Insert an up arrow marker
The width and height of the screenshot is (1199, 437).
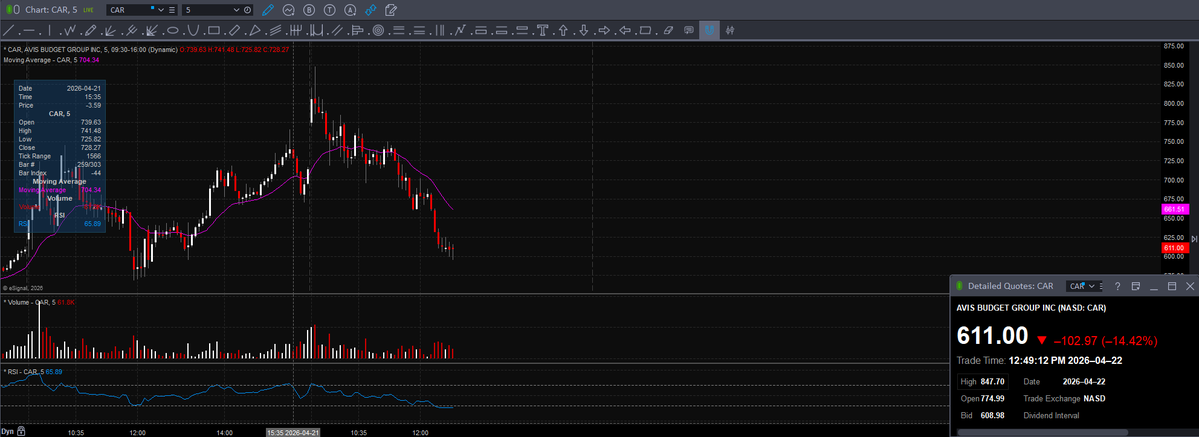click(x=563, y=31)
